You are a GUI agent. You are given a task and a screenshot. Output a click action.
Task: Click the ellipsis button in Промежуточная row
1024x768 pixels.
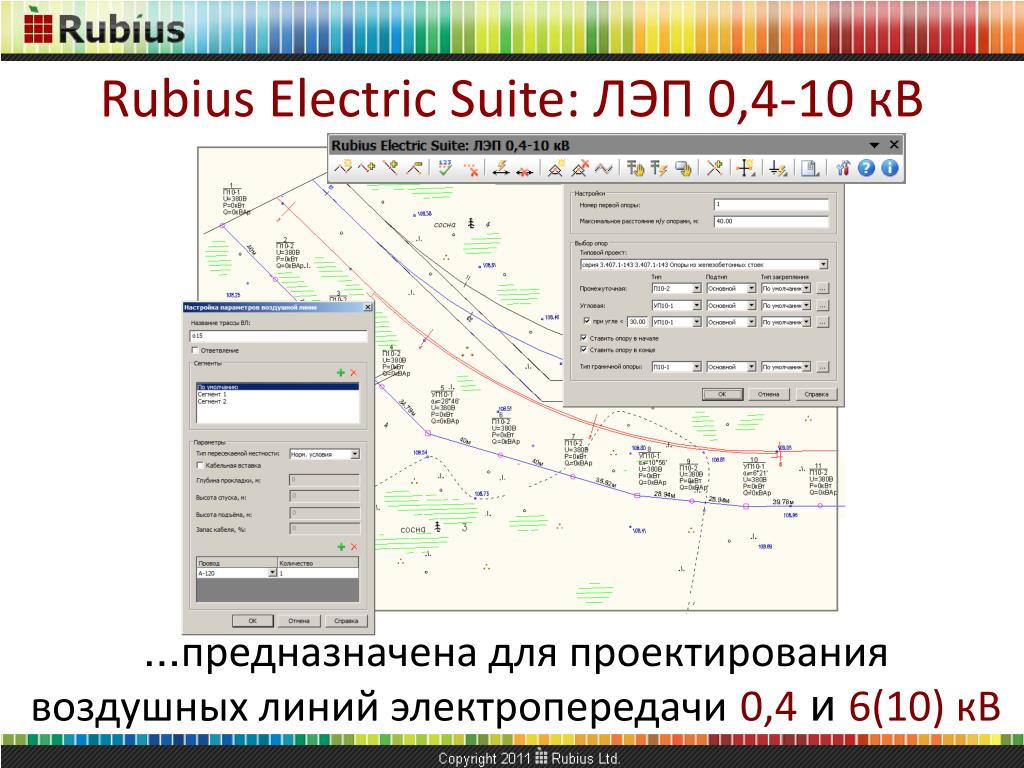[x=823, y=288]
